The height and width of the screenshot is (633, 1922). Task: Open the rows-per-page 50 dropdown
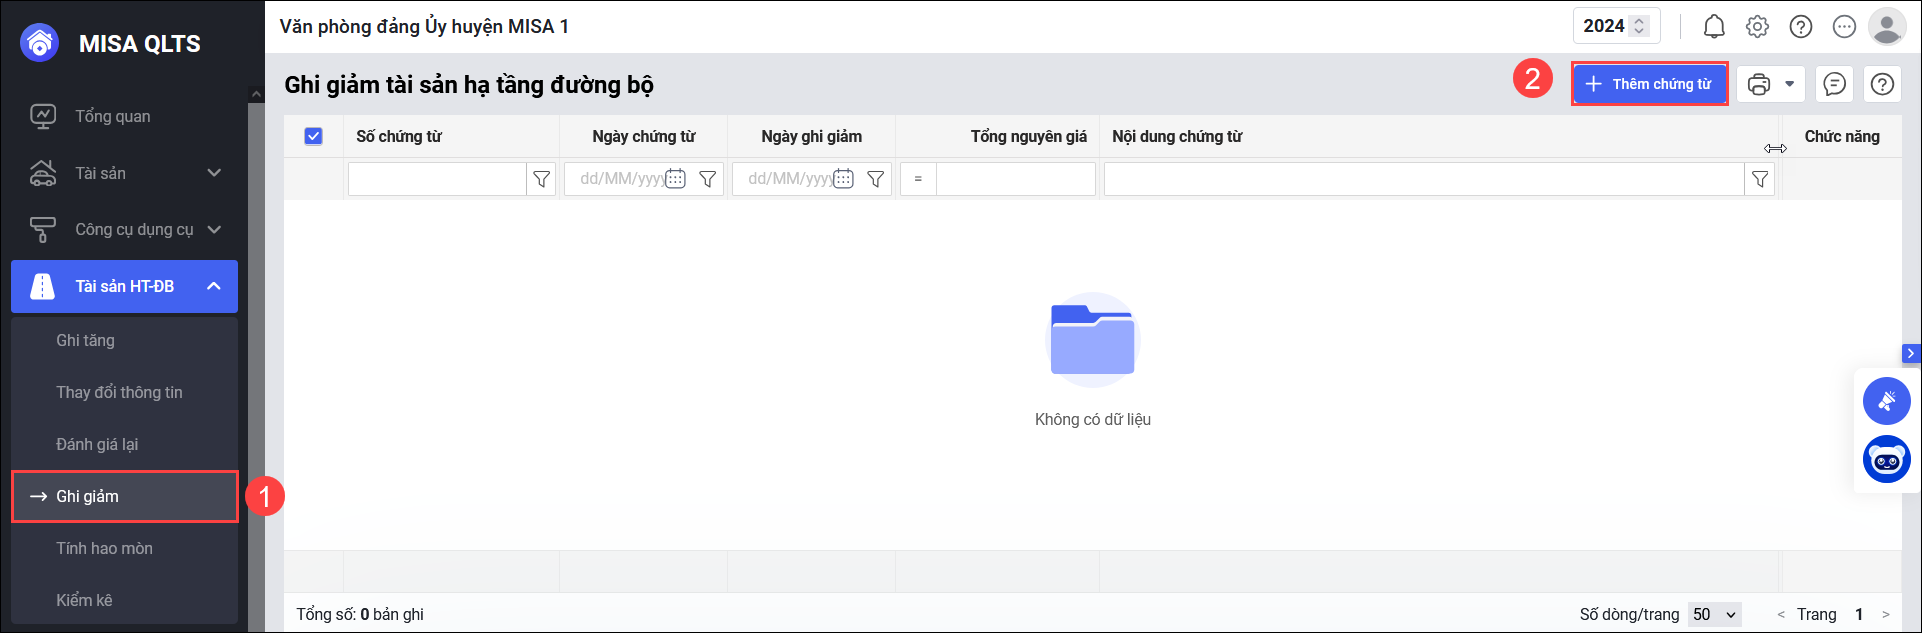point(1715,614)
